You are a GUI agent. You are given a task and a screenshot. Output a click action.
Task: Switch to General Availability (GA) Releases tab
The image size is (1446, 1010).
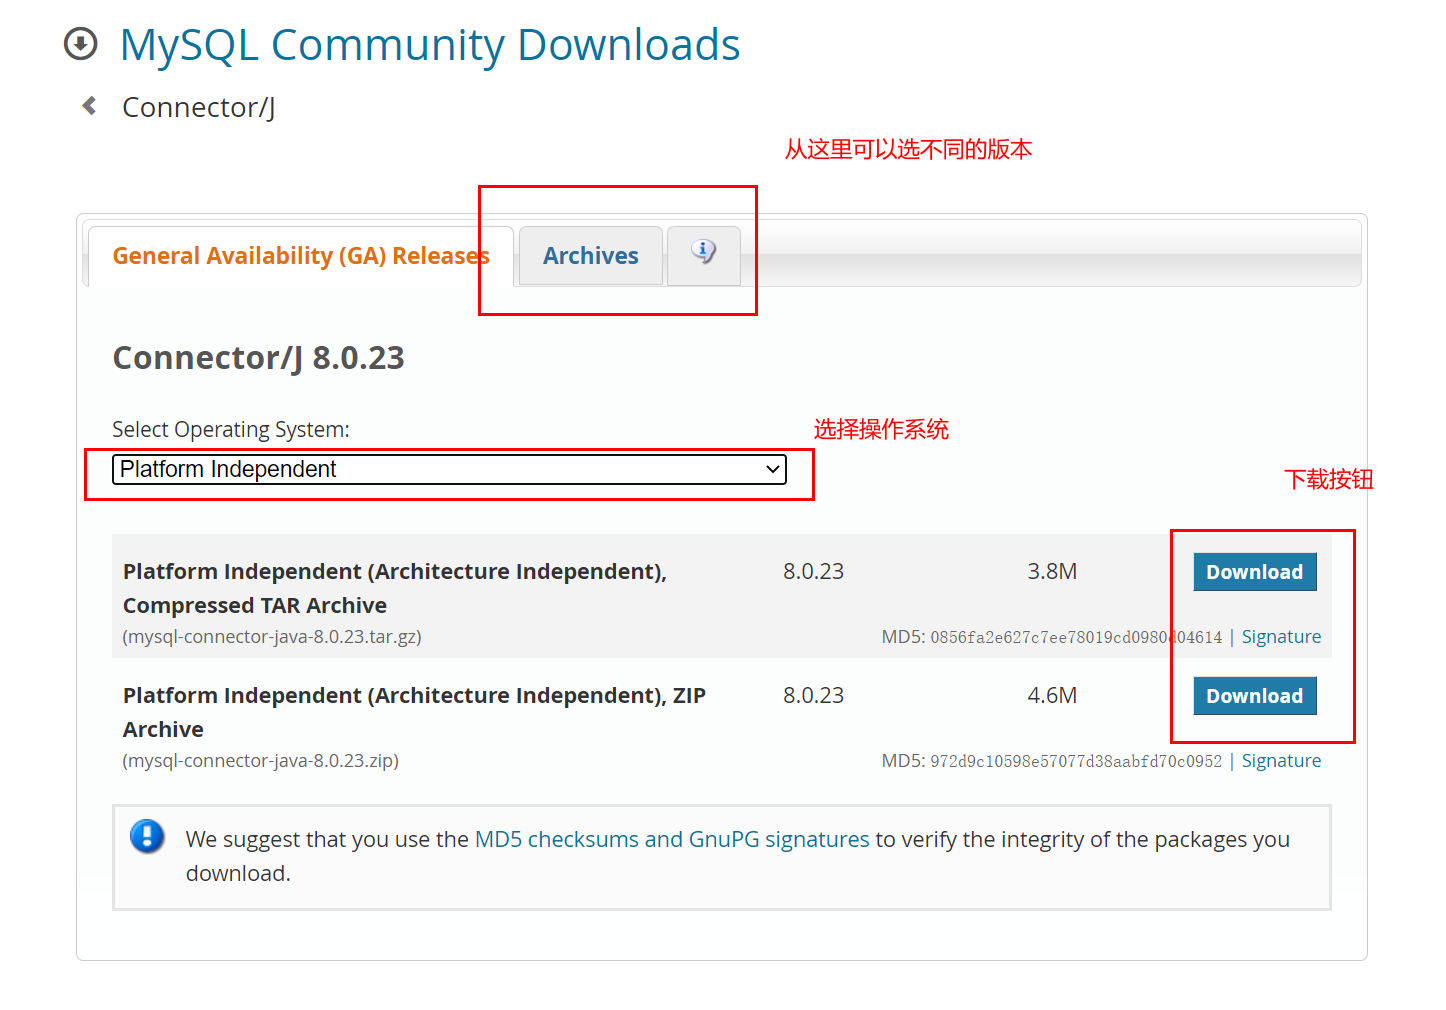tap(301, 256)
